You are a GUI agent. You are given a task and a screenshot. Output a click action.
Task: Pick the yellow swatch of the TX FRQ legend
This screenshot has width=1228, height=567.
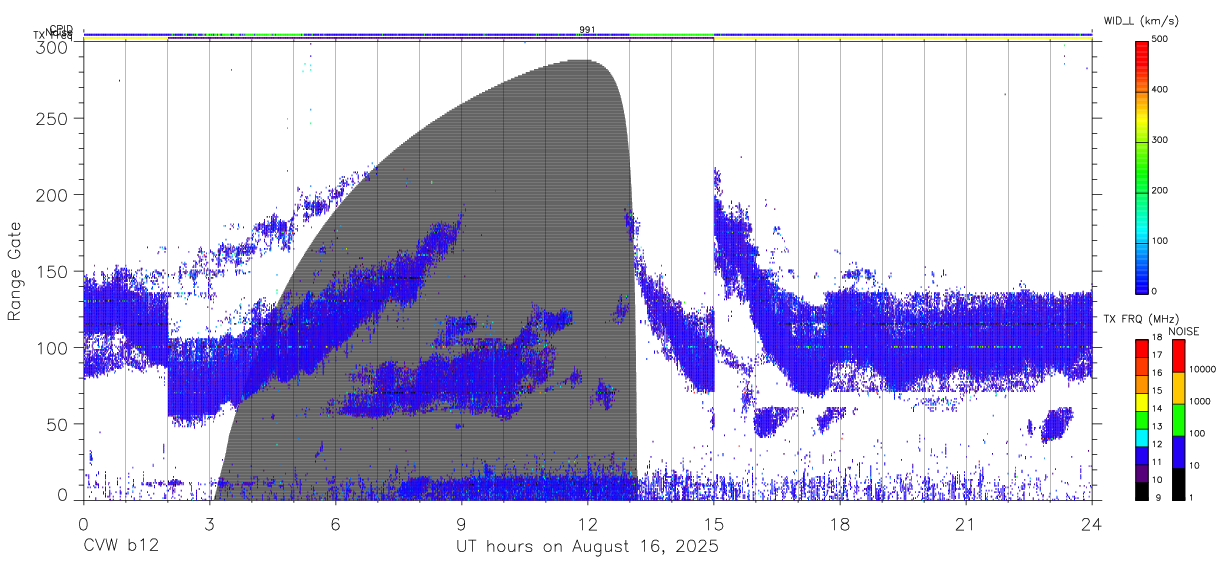click(1142, 402)
